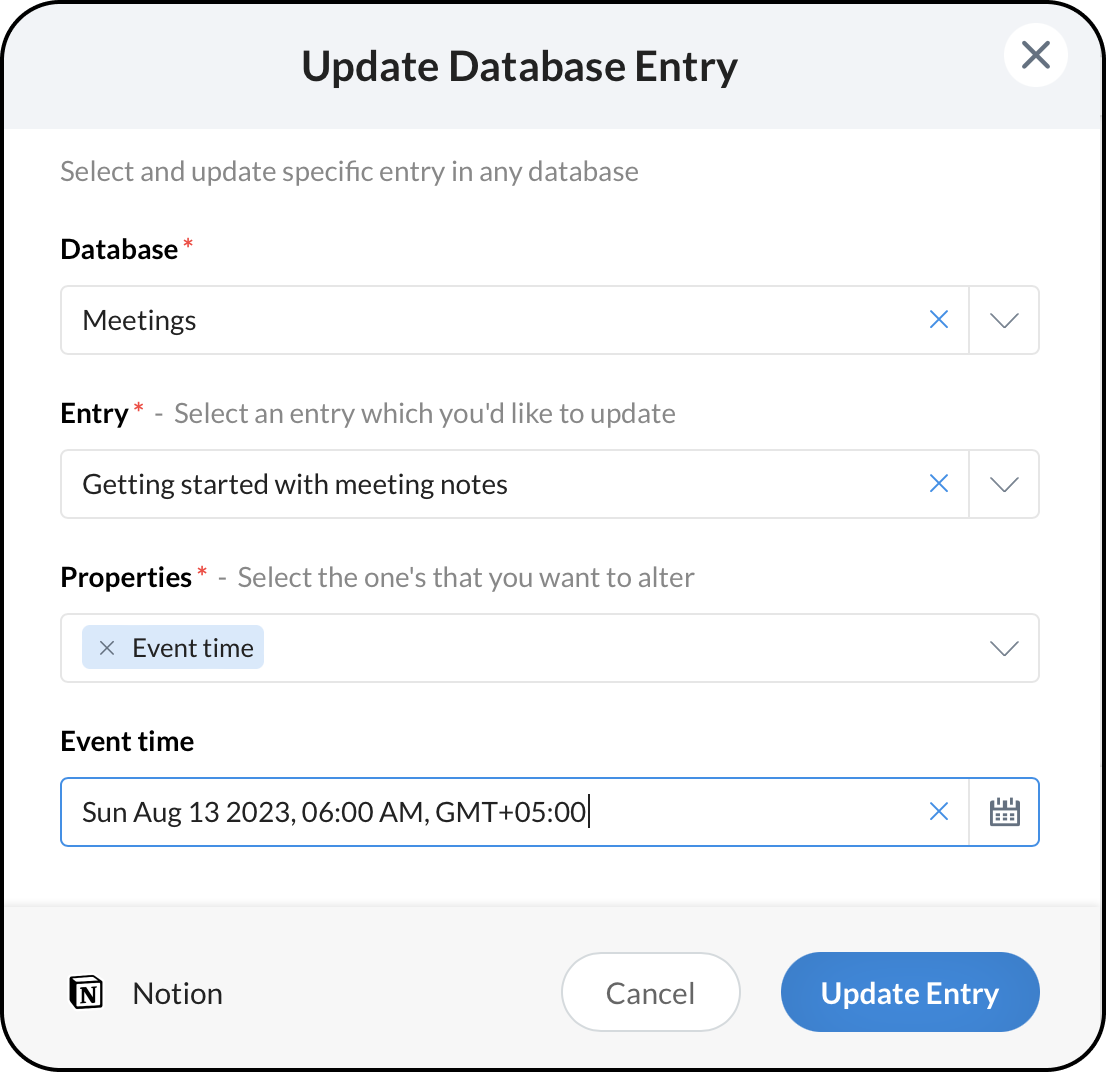Click the empty area of Properties box
The height and width of the screenshot is (1072, 1106).
coord(620,648)
